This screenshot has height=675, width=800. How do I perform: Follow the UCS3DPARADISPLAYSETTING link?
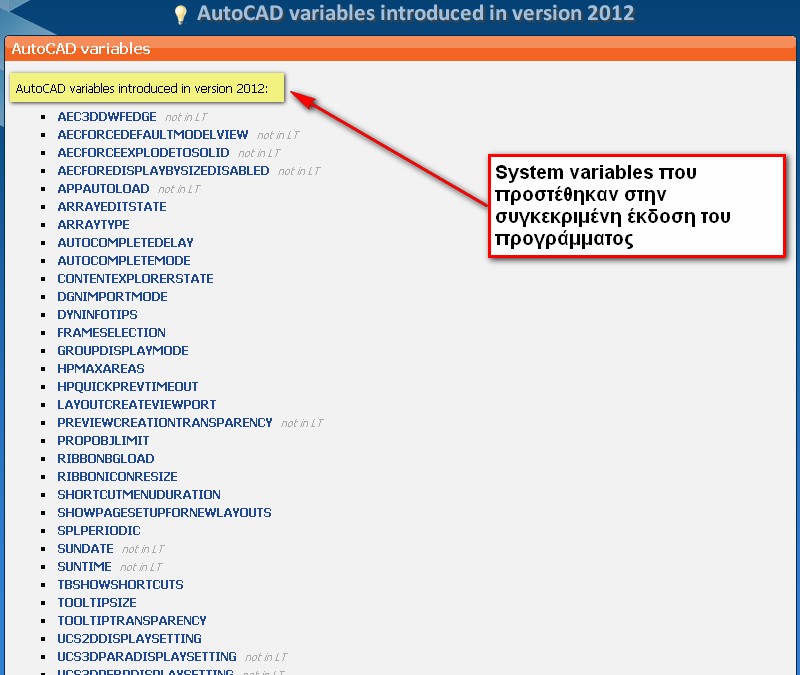pos(147,657)
